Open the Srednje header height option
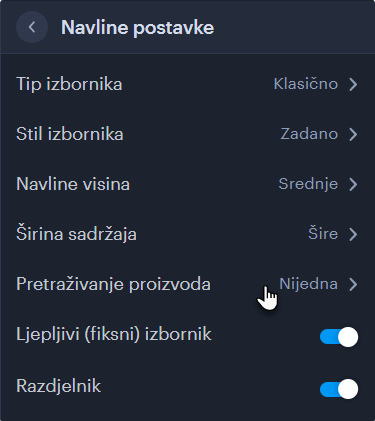The image size is (375, 421). (308, 184)
